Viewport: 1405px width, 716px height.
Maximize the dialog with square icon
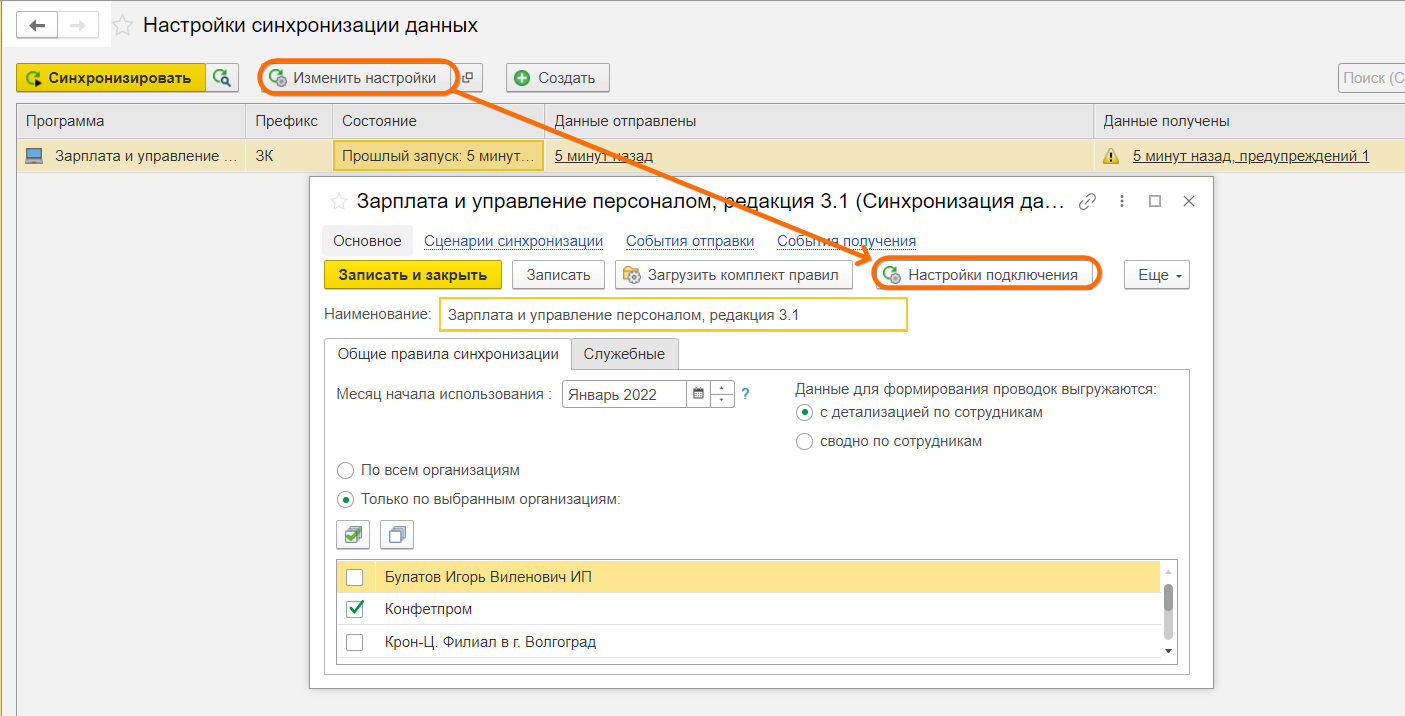(1155, 201)
